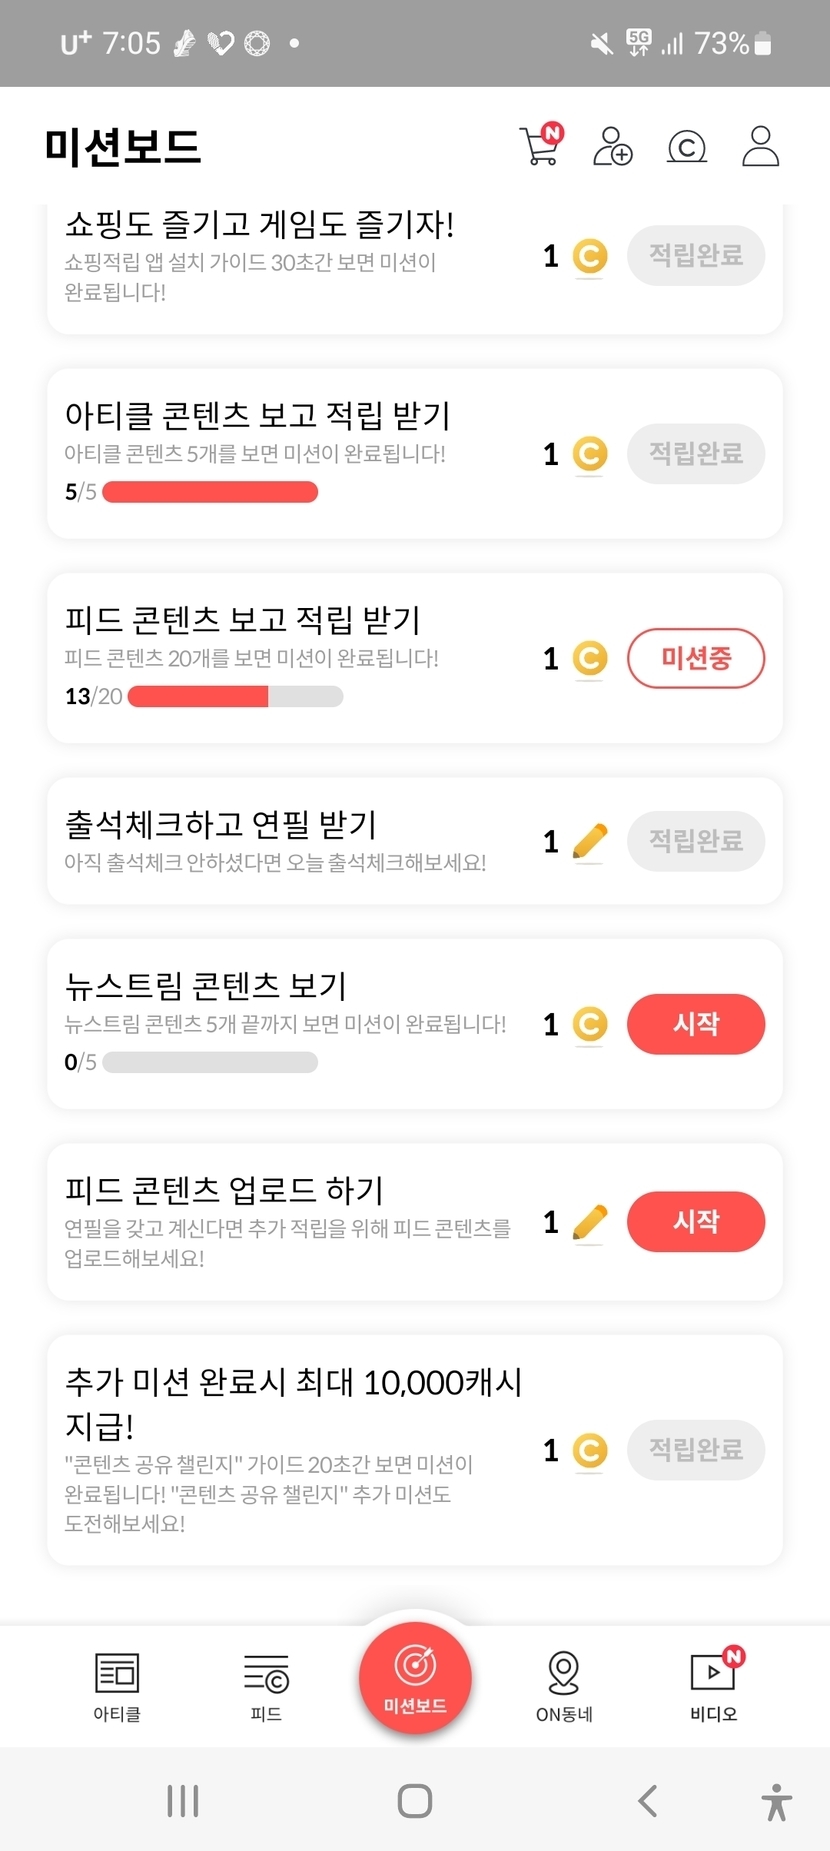Screen dimensions: 830x1851
Task: Tap the add friend icon
Action: tap(612, 146)
